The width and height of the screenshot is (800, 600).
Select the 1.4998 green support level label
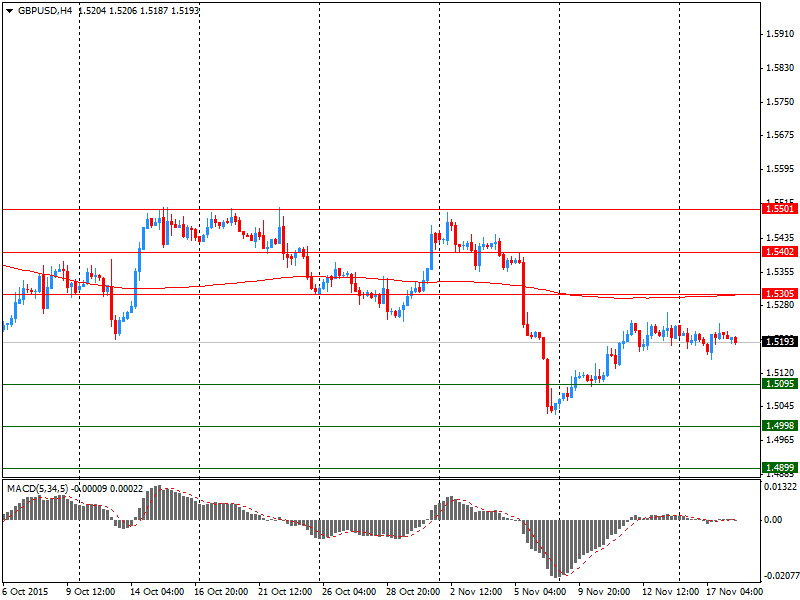click(780, 426)
